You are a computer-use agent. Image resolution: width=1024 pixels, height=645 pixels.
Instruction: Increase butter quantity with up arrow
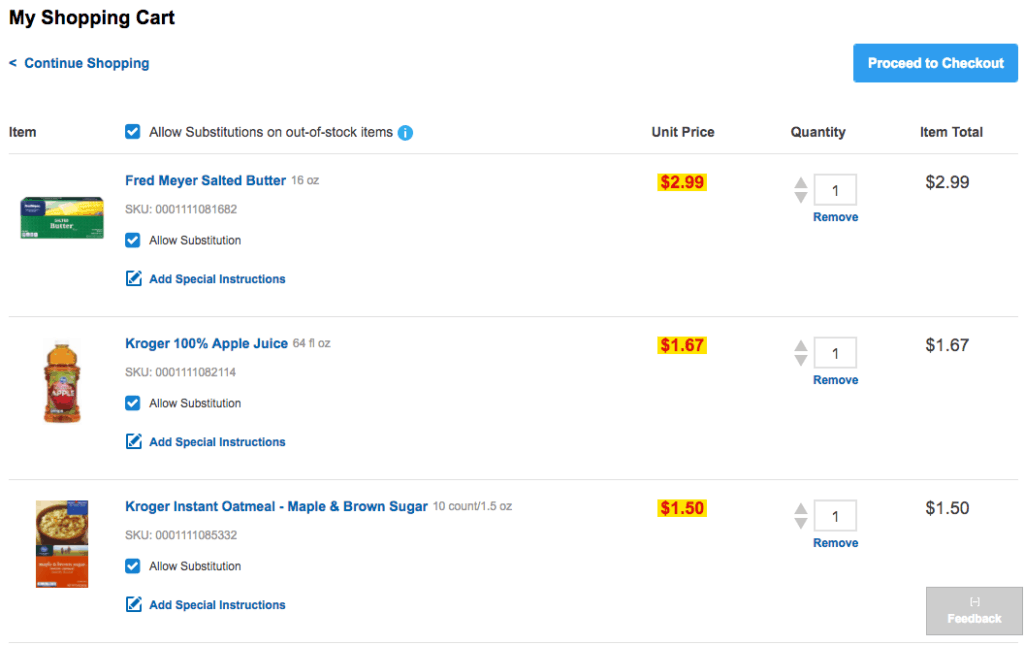[x=801, y=183]
